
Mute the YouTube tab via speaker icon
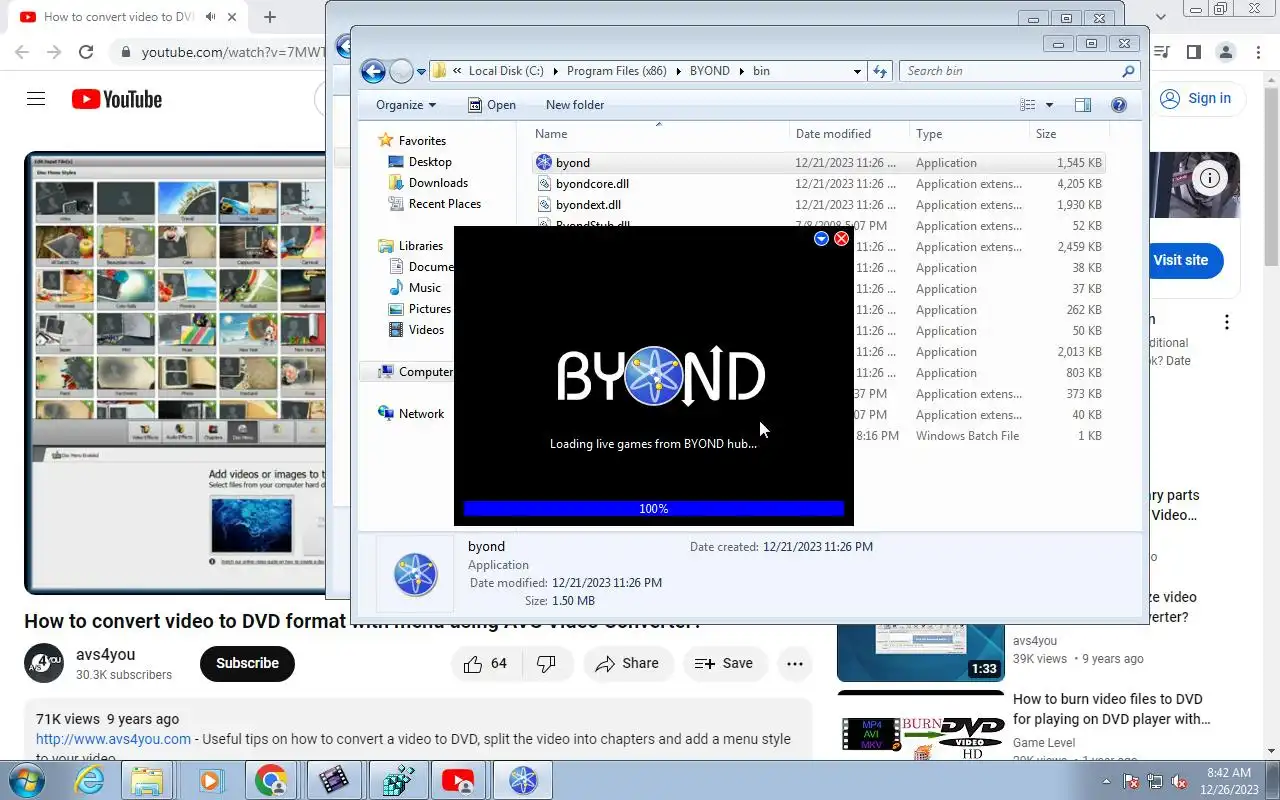pyautogui.click(x=210, y=17)
